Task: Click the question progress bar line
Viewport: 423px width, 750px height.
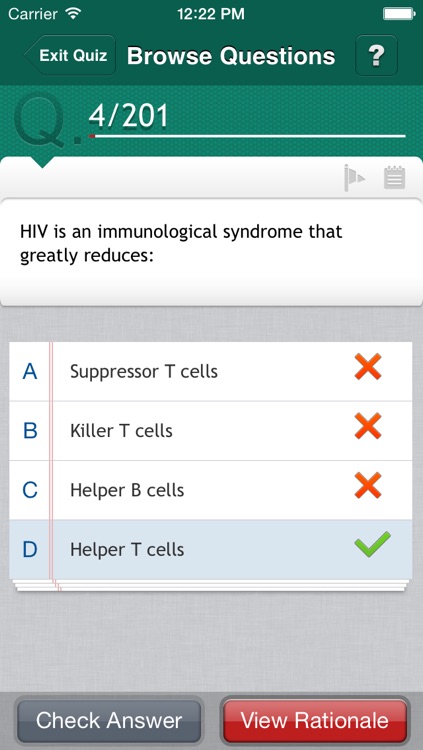Action: click(247, 136)
